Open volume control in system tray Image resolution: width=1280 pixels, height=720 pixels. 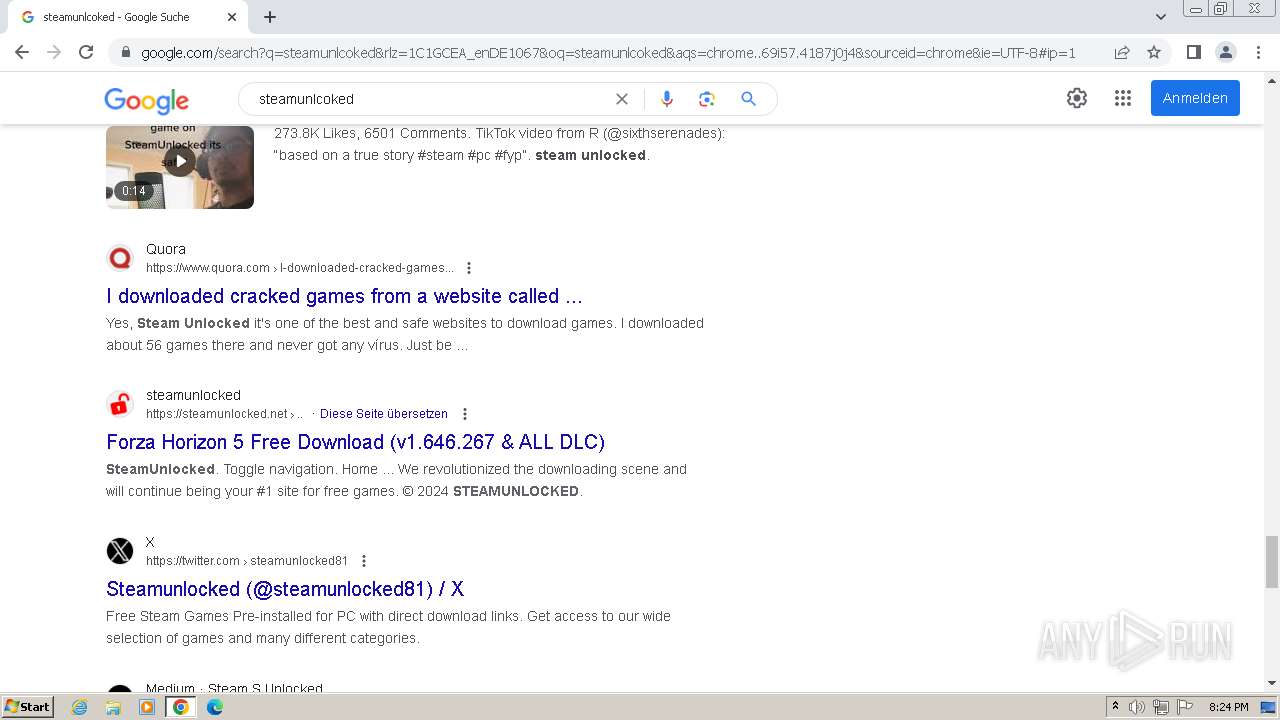point(1137,707)
